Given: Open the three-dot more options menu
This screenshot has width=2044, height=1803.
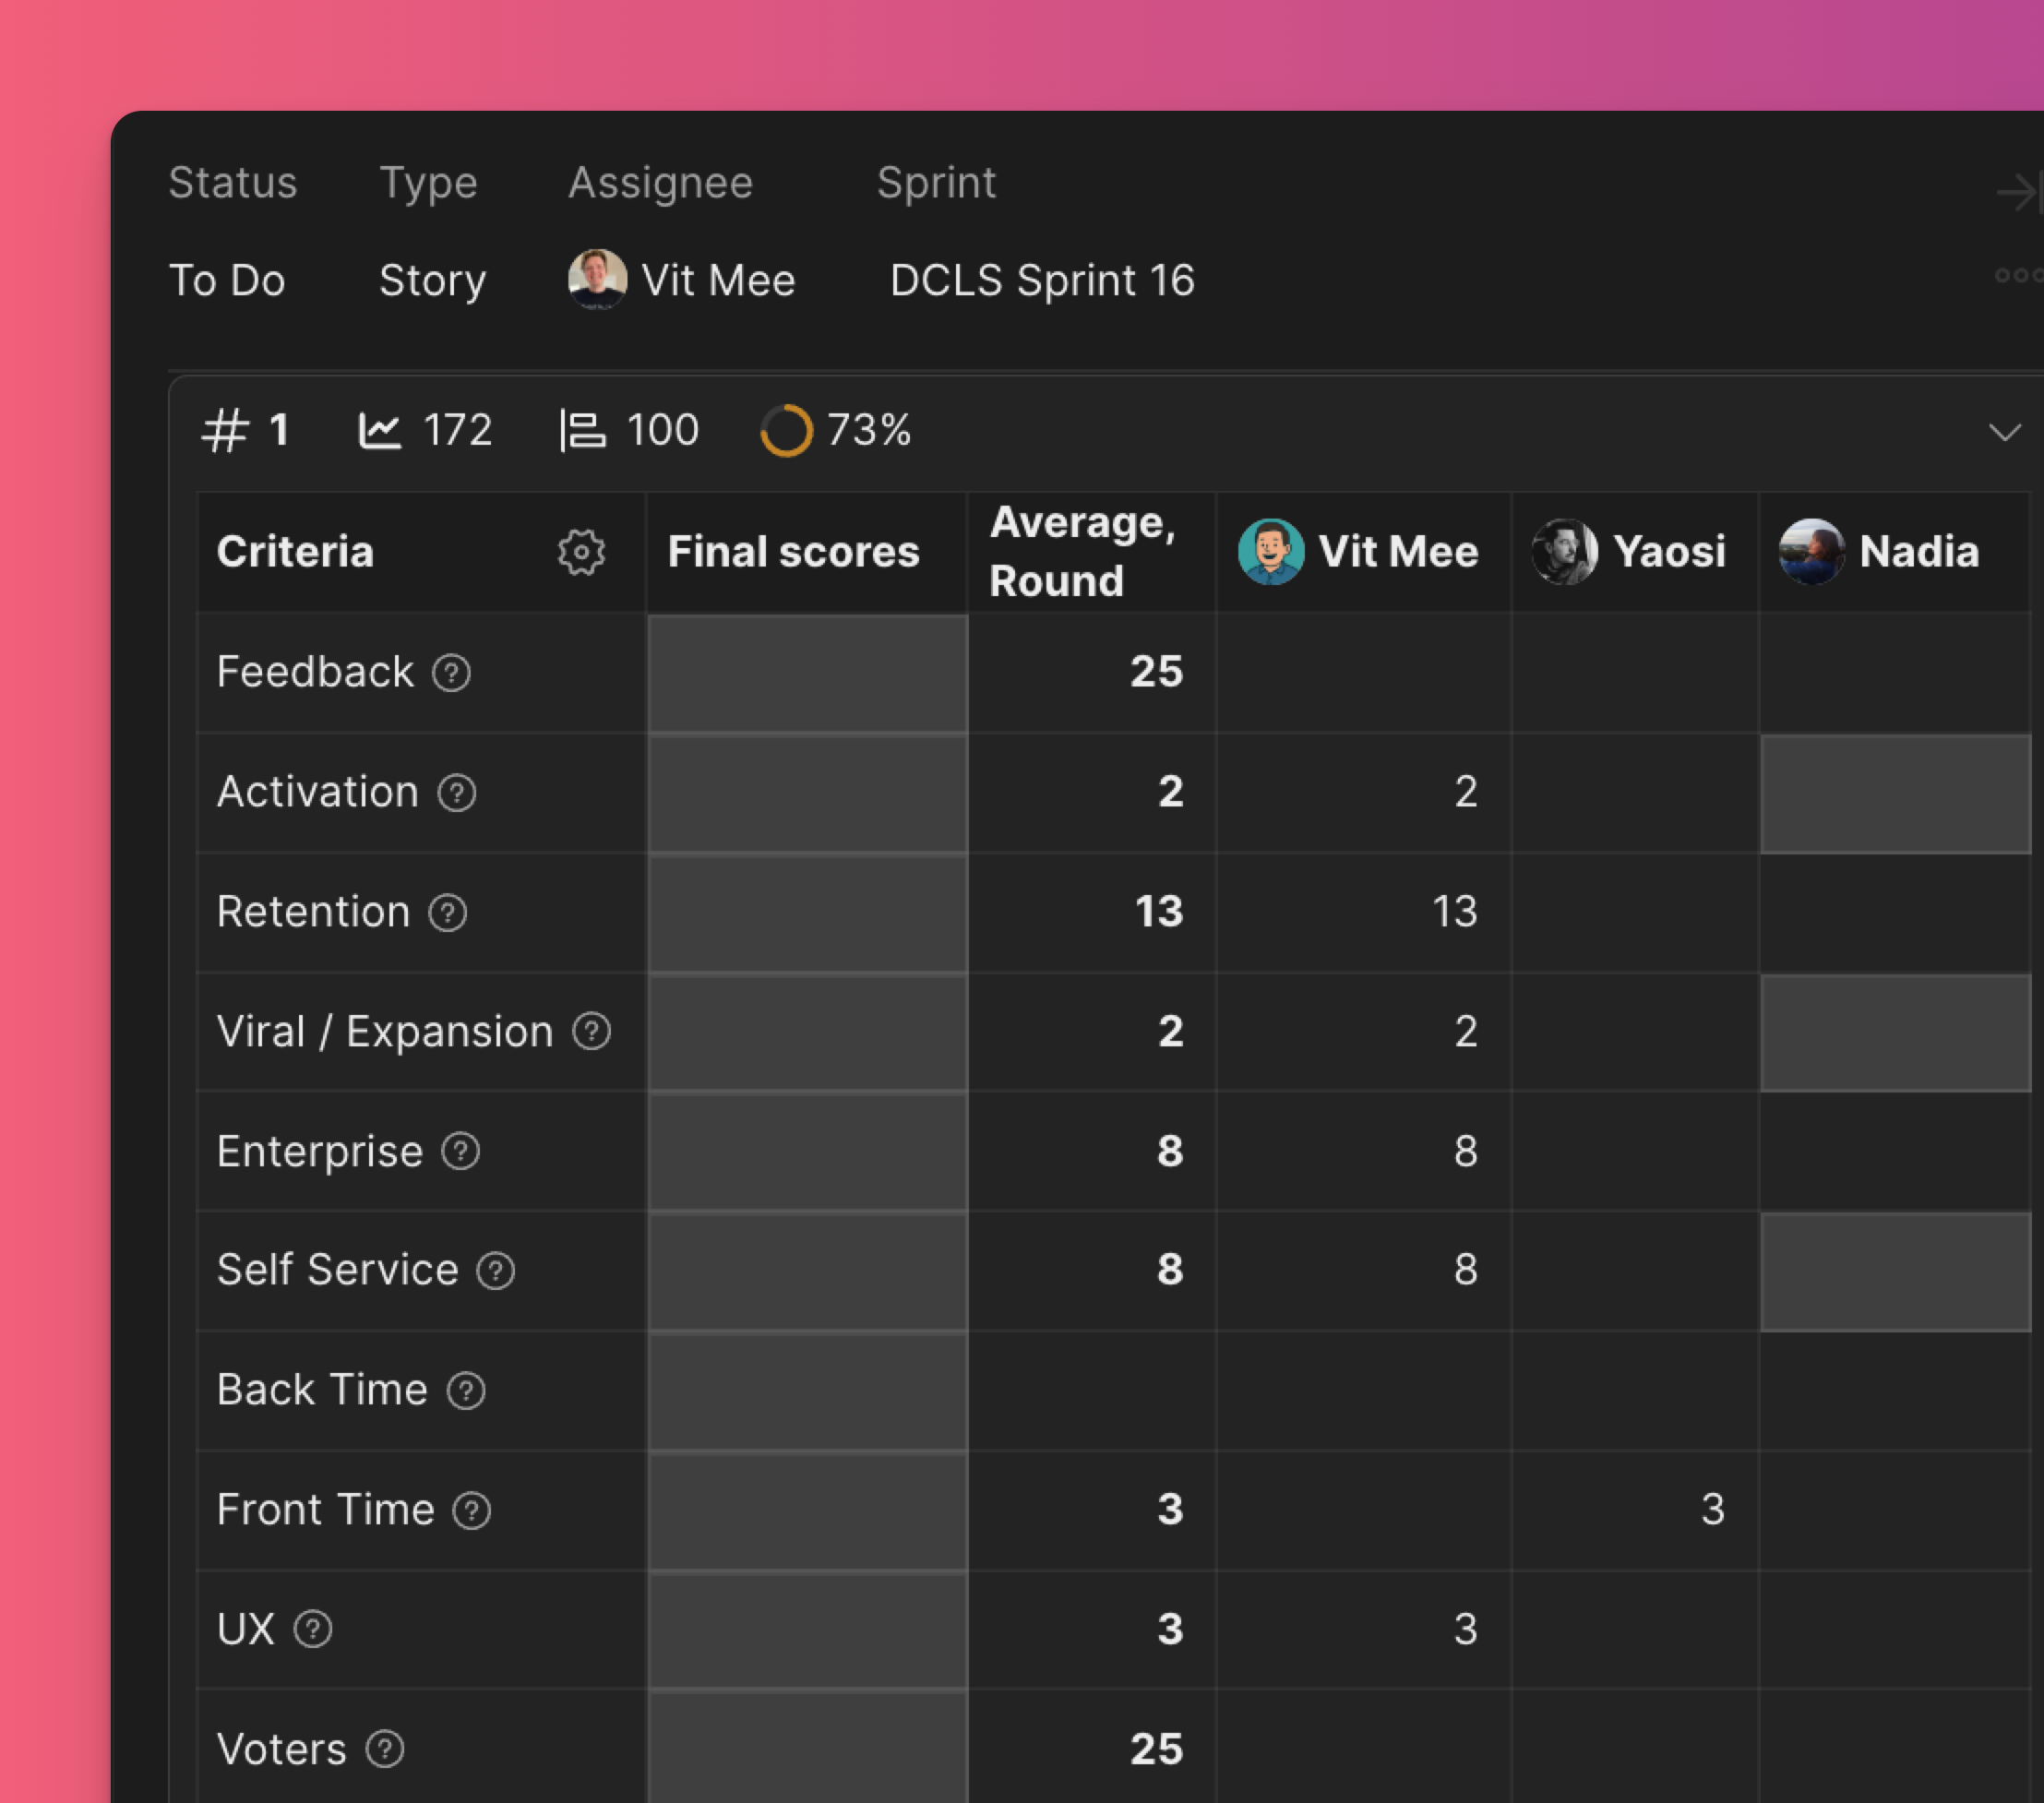Looking at the screenshot, I should tap(2019, 276).
